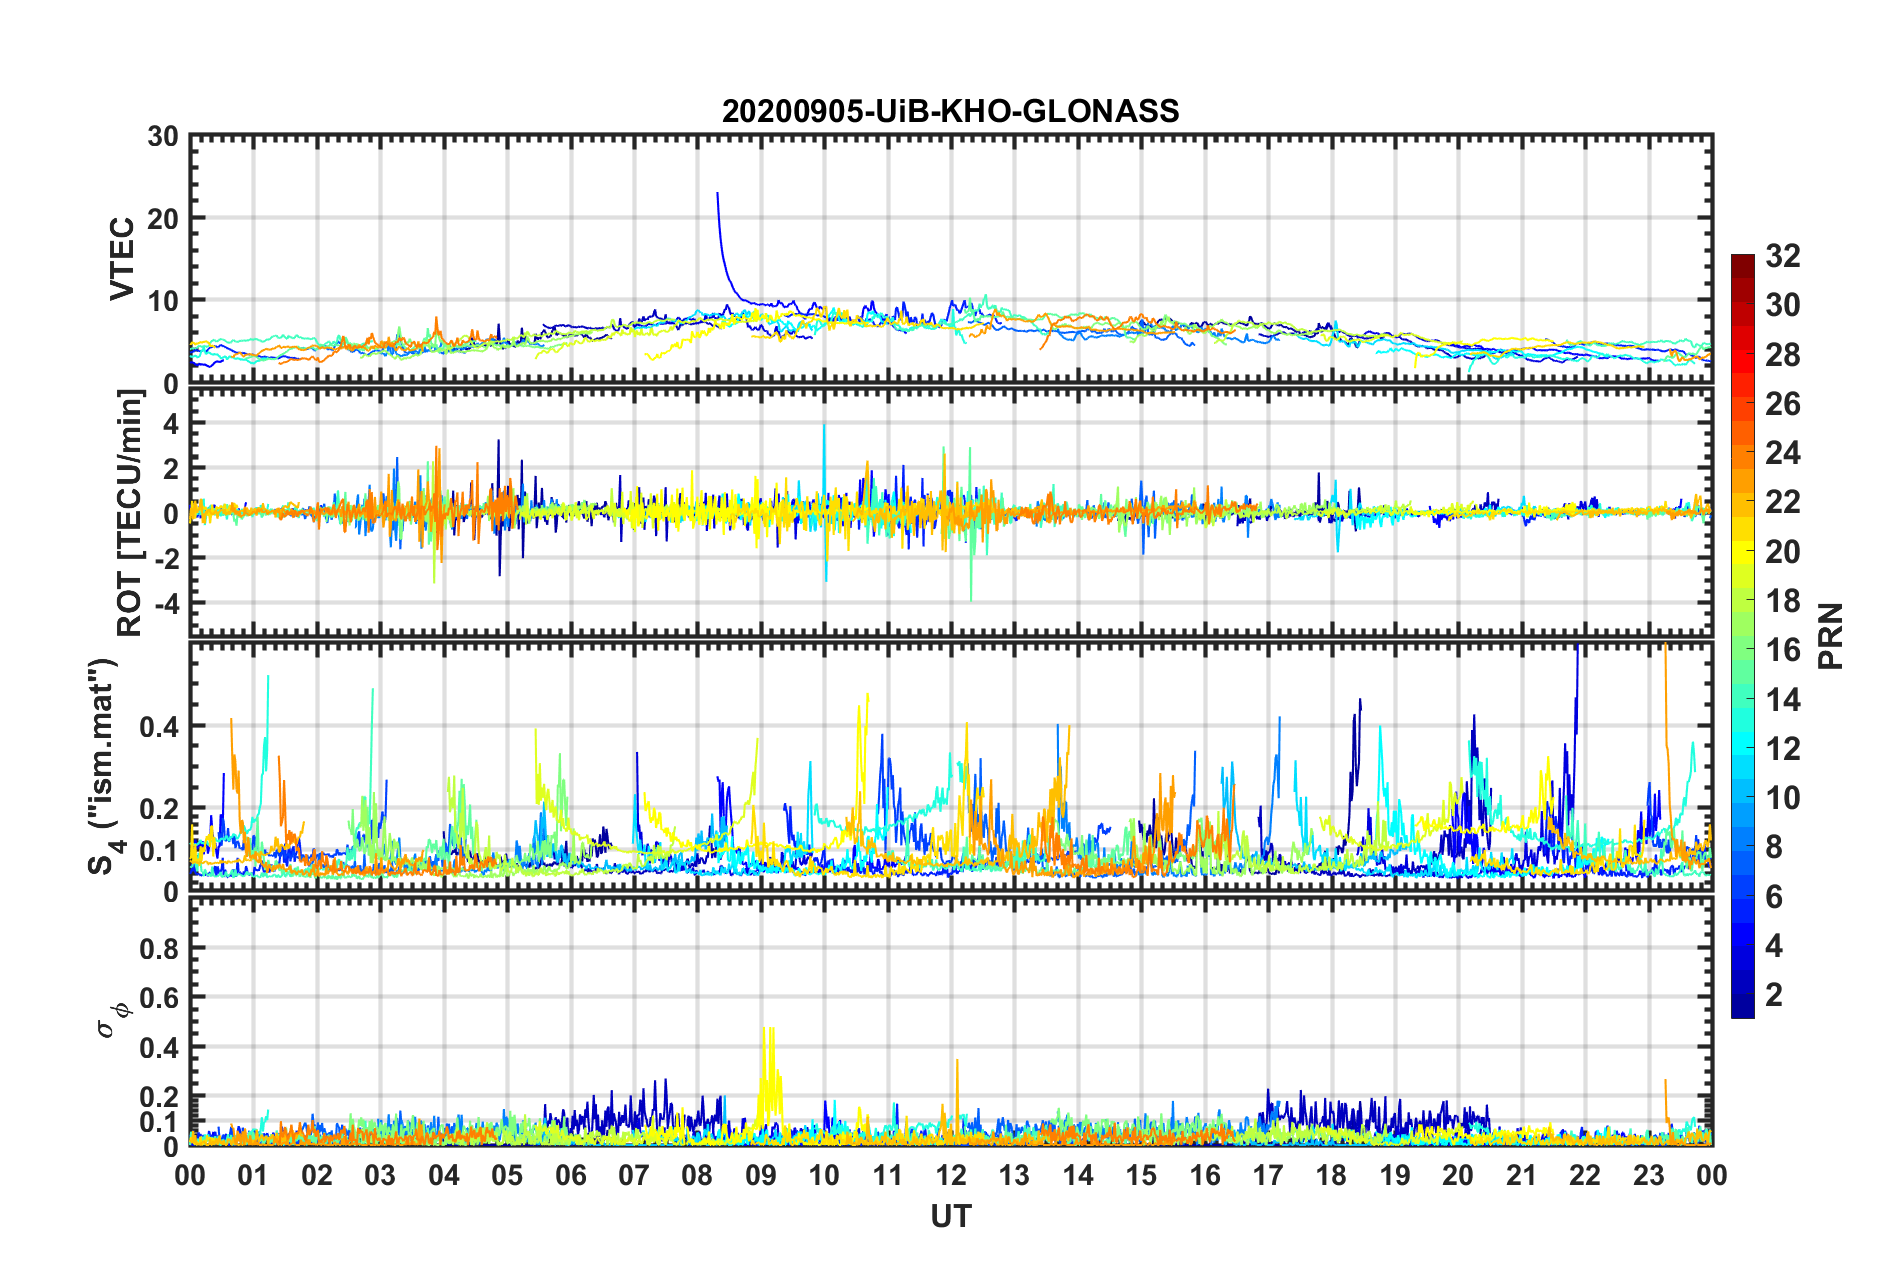The height and width of the screenshot is (1272, 1902).
Task: Click S4 panel y-axis tick 0.2
Action: pos(159,809)
